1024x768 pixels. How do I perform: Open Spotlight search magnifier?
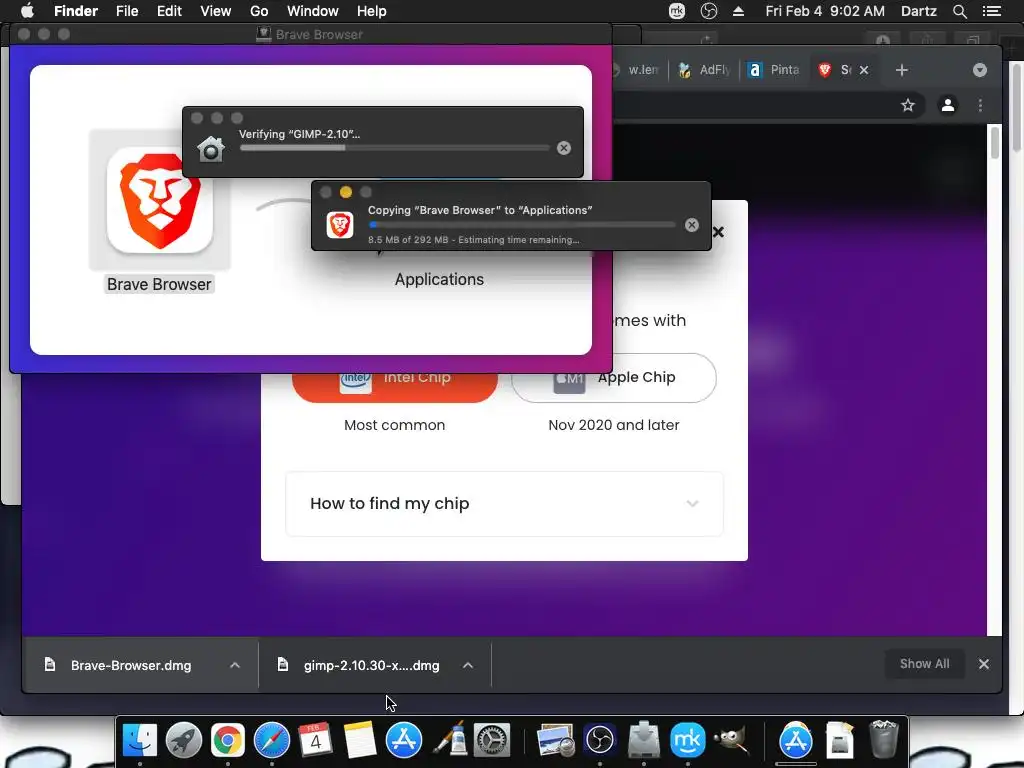pyautogui.click(x=959, y=11)
